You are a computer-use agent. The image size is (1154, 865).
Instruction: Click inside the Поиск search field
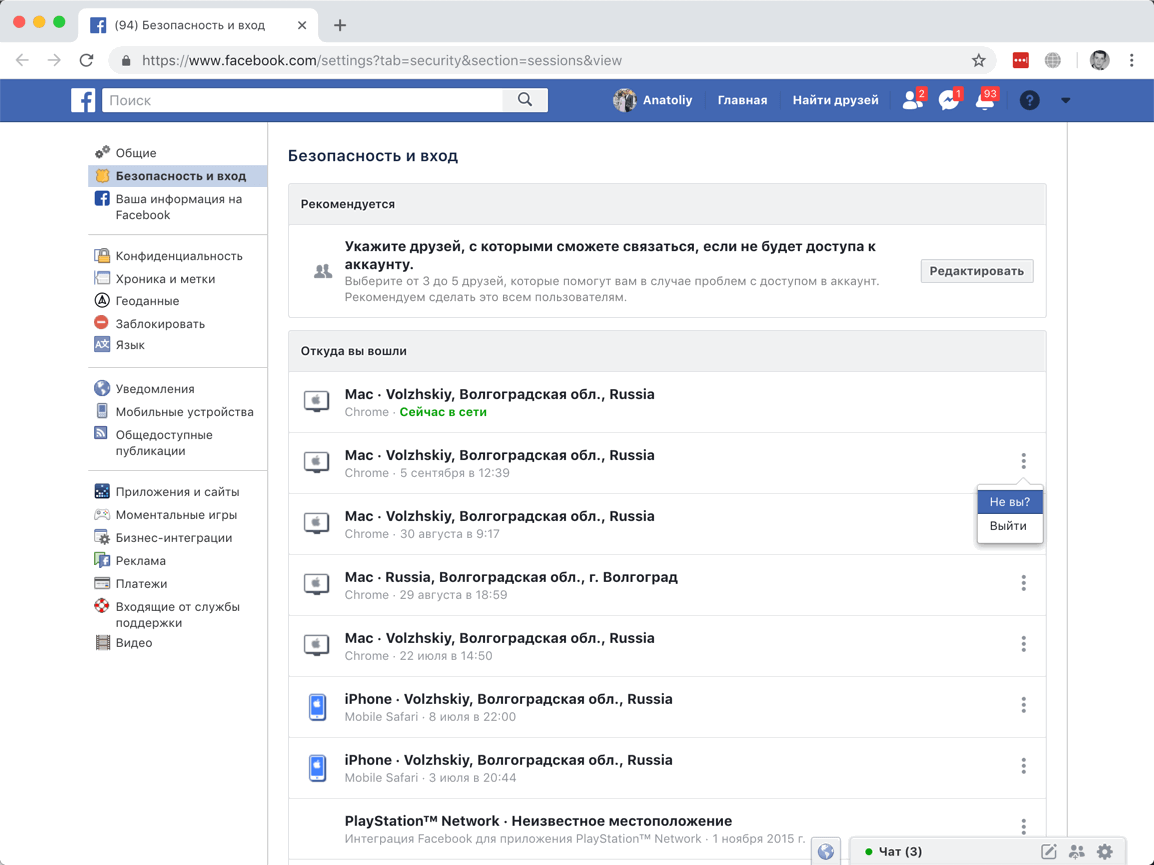(300, 100)
